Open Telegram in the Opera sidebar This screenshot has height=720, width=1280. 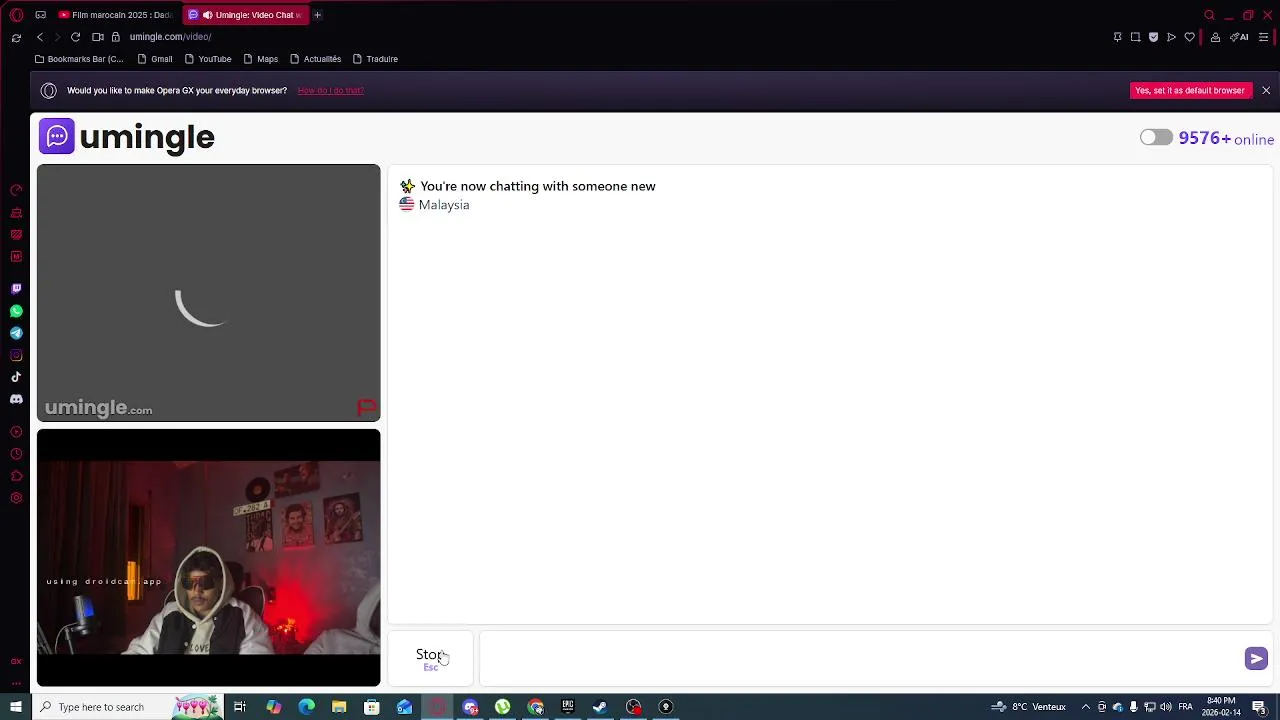(x=16, y=333)
